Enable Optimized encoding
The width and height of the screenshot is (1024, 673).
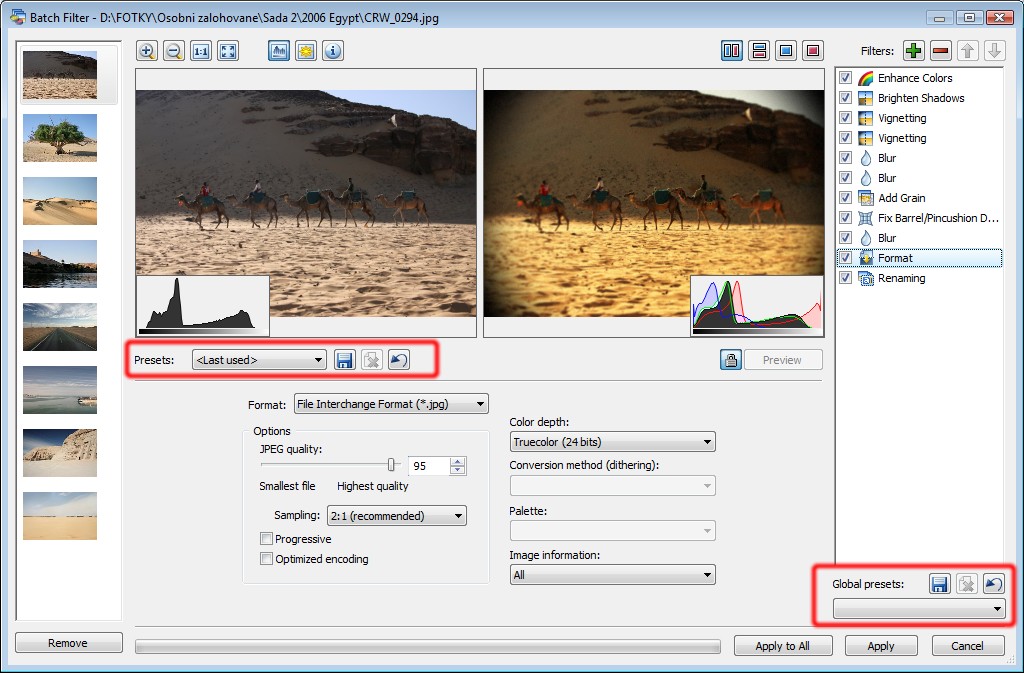[266, 559]
